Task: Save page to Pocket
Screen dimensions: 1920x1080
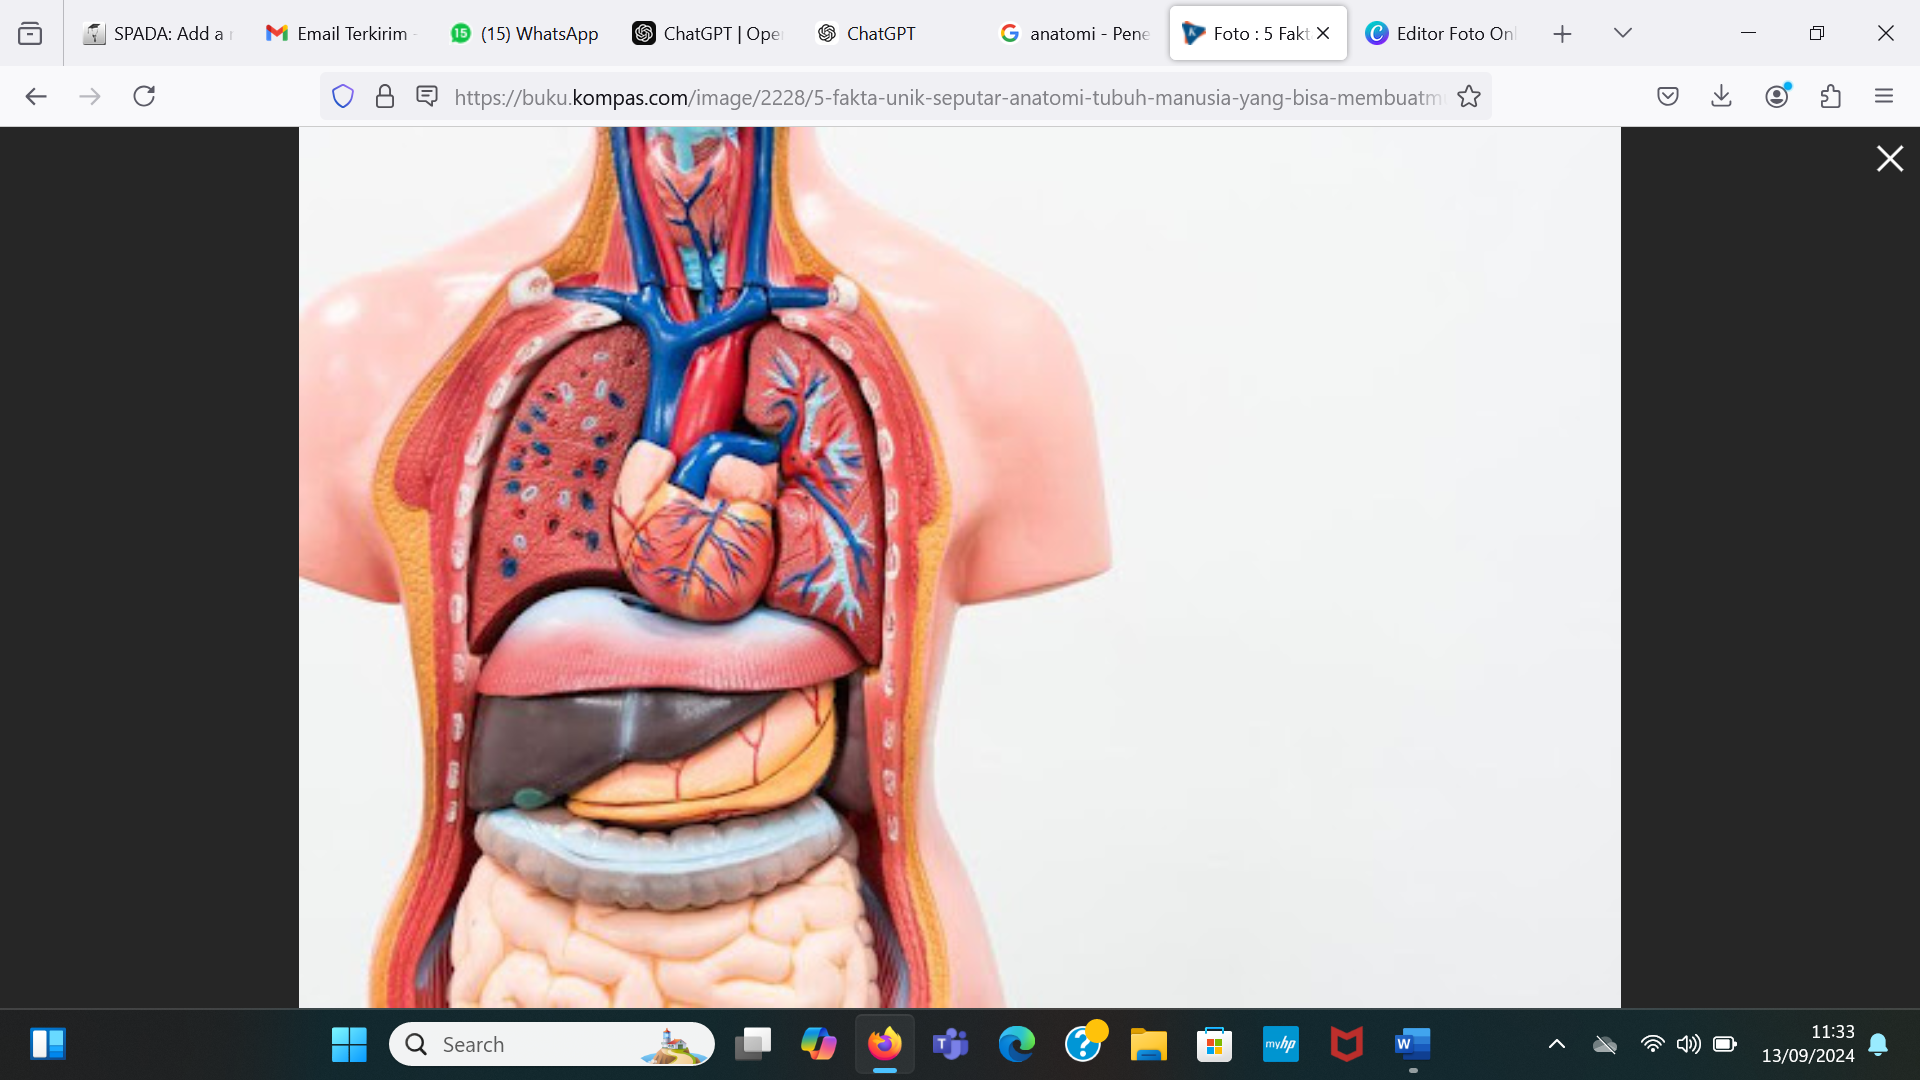Action: tap(1667, 97)
